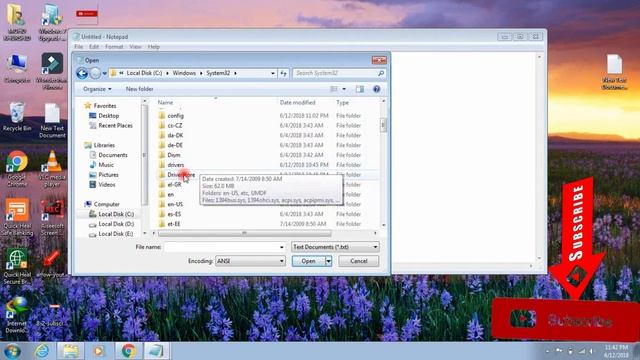
Task: Open Chrome from the taskbar
Action: point(128,351)
